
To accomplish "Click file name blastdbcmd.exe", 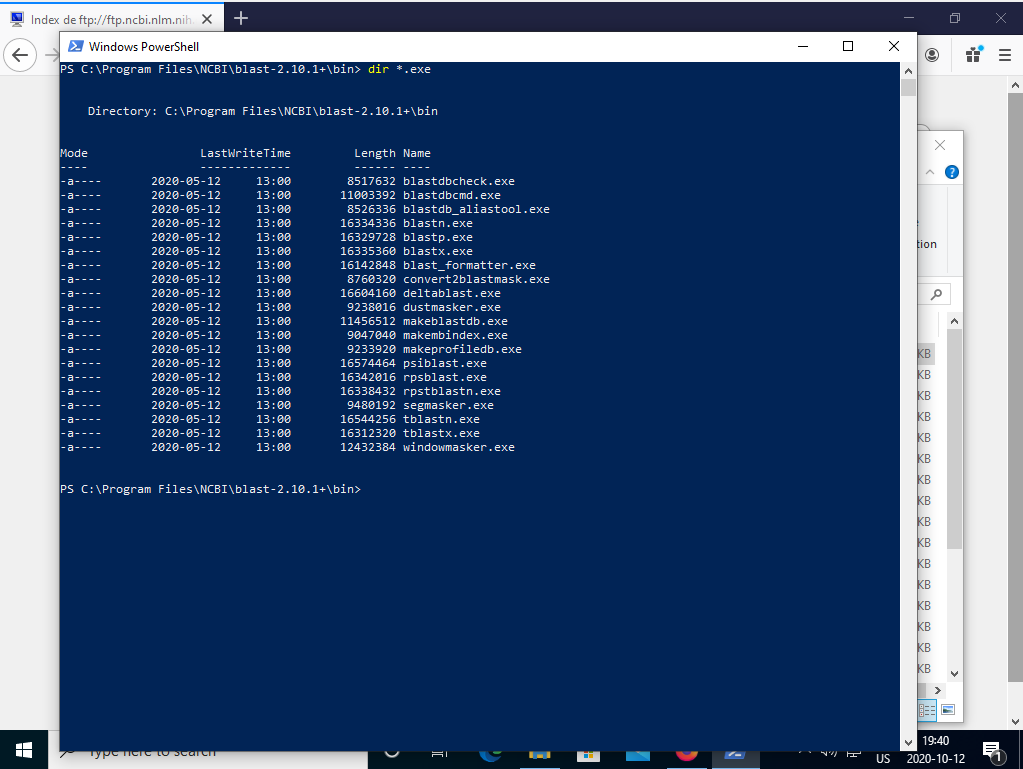I will pyautogui.click(x=451, y=195).
